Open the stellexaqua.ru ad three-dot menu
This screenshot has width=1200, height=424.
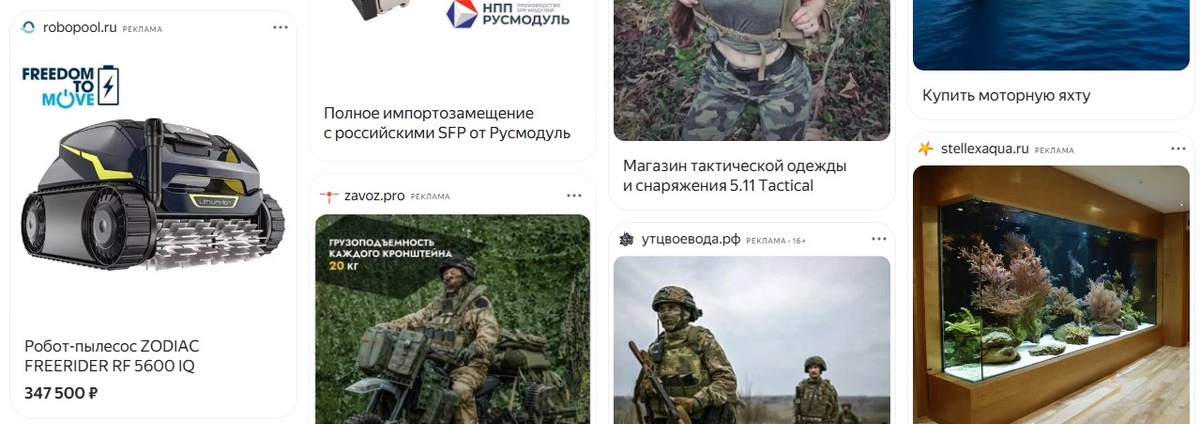point(1176,149)
